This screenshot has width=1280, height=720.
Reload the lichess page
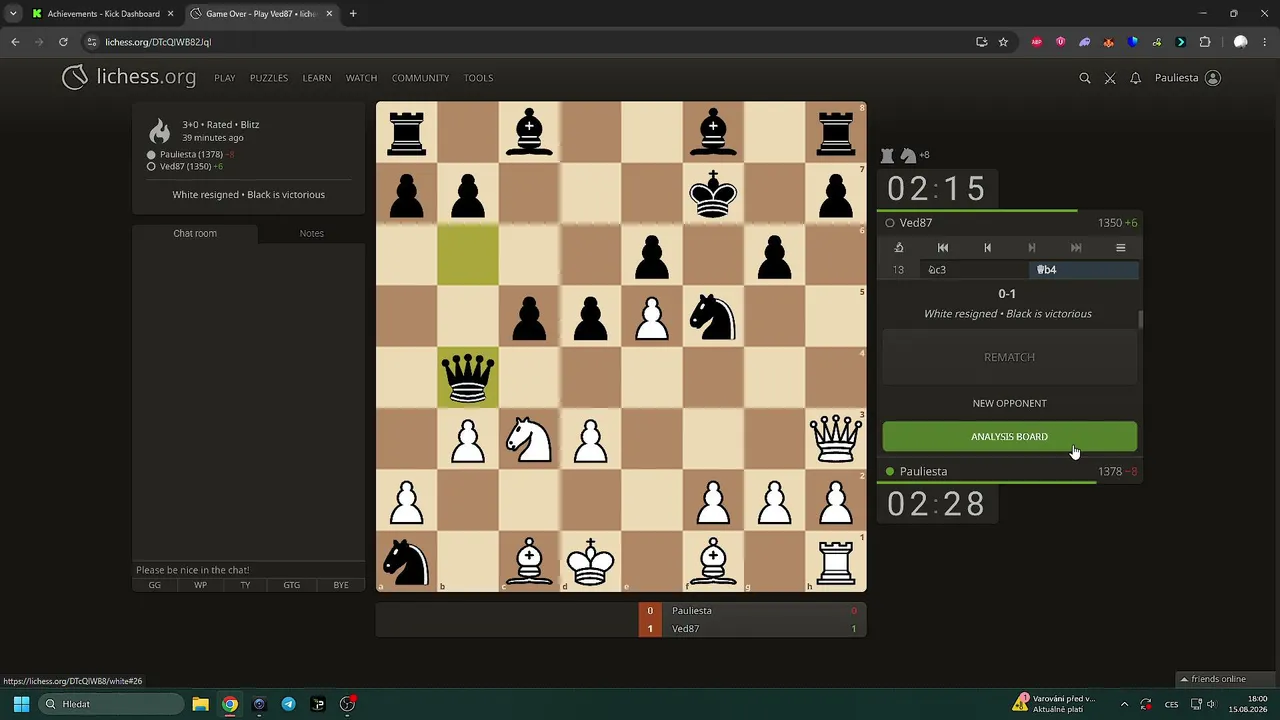(63, 42)
